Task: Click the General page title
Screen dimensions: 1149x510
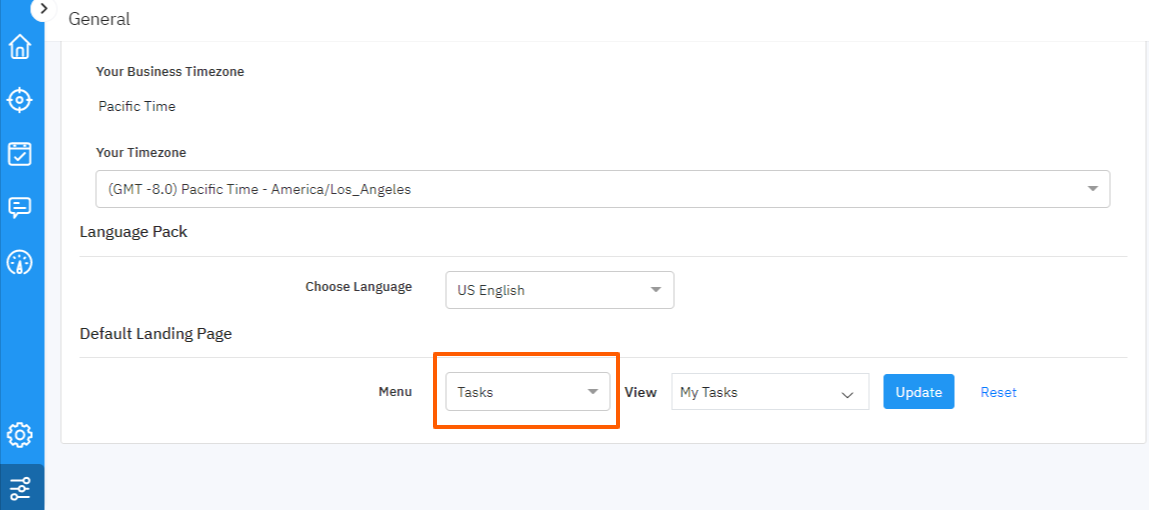Action: (99, 19)
